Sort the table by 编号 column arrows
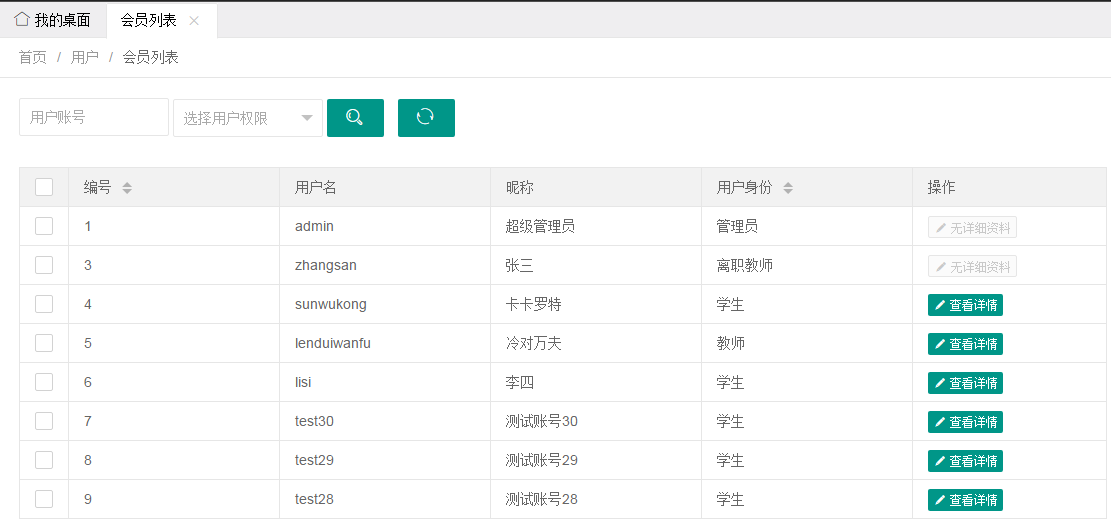 127,187
